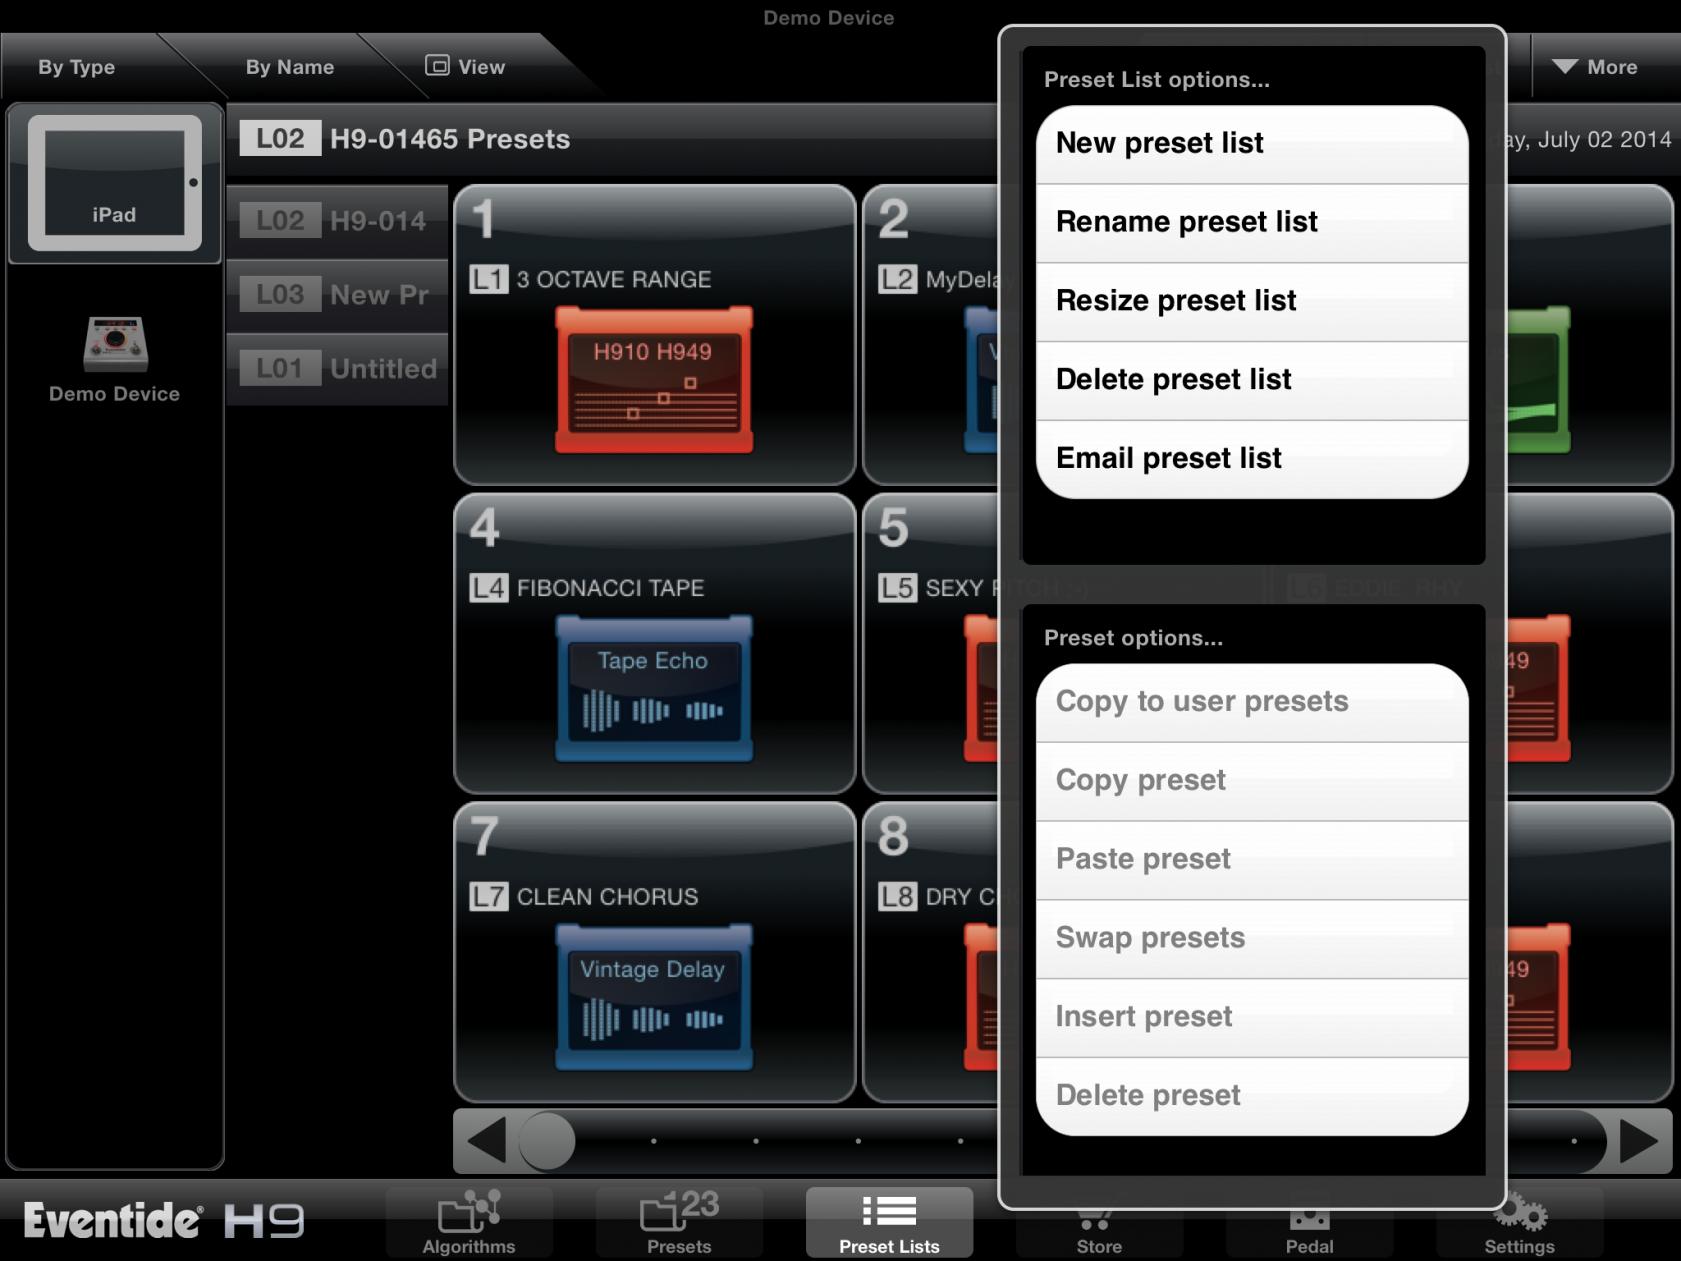The height and width of the screenshot is (1261, 1681).
Task: Click the L2 badge beside MyDelay
Action: pyautogui.click(x=898, y=279)
